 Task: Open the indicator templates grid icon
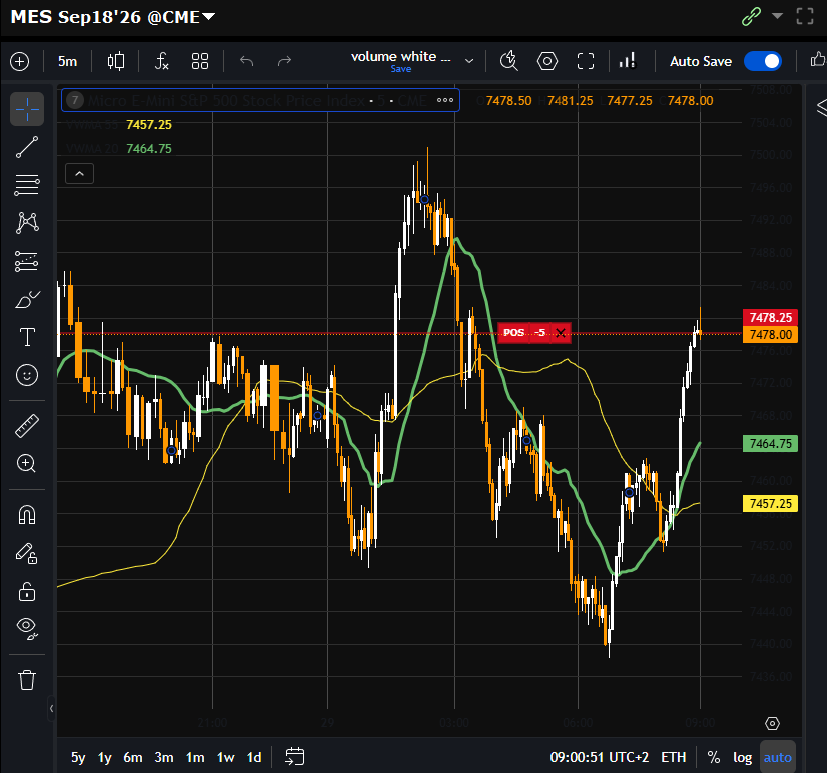pos(200,61)
